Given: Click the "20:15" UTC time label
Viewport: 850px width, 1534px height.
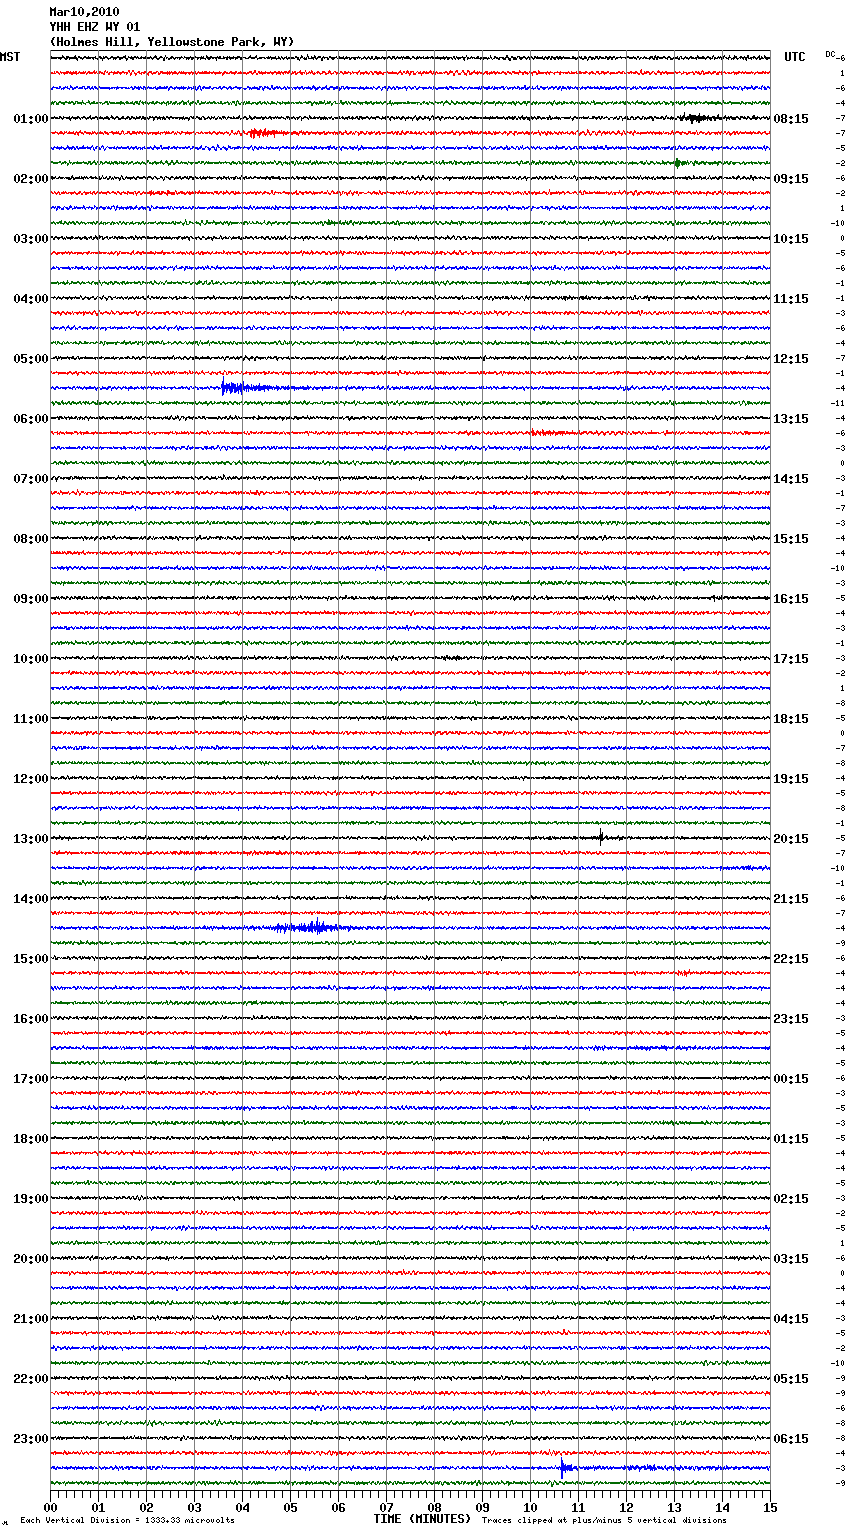Looking at the screenshot, I should (x=791, y=839).
